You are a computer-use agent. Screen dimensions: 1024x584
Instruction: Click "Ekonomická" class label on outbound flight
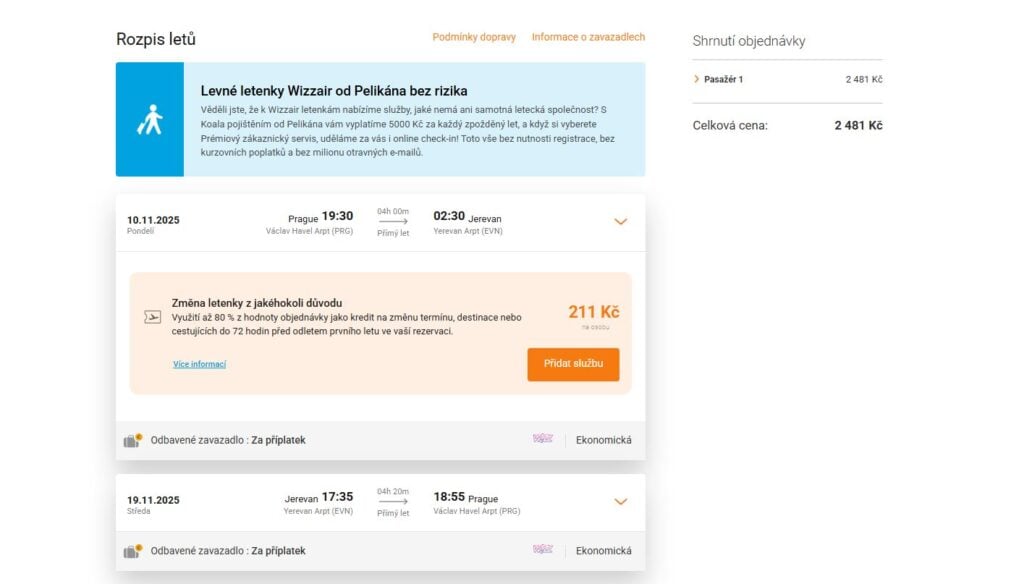tap(603, 440)
